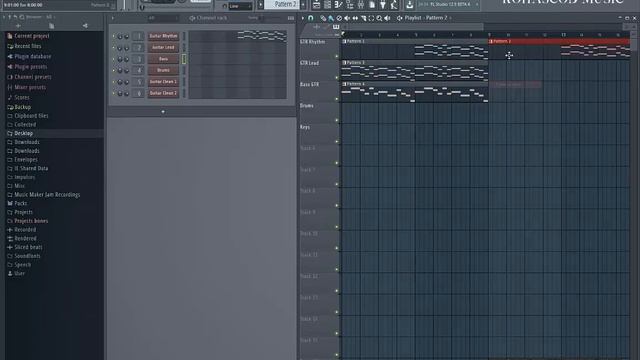Image resolution: width=640 pixels, height=360 pixels.
Task: Open the Pattern 2 selector dropdown
Action: pos(282,4)
